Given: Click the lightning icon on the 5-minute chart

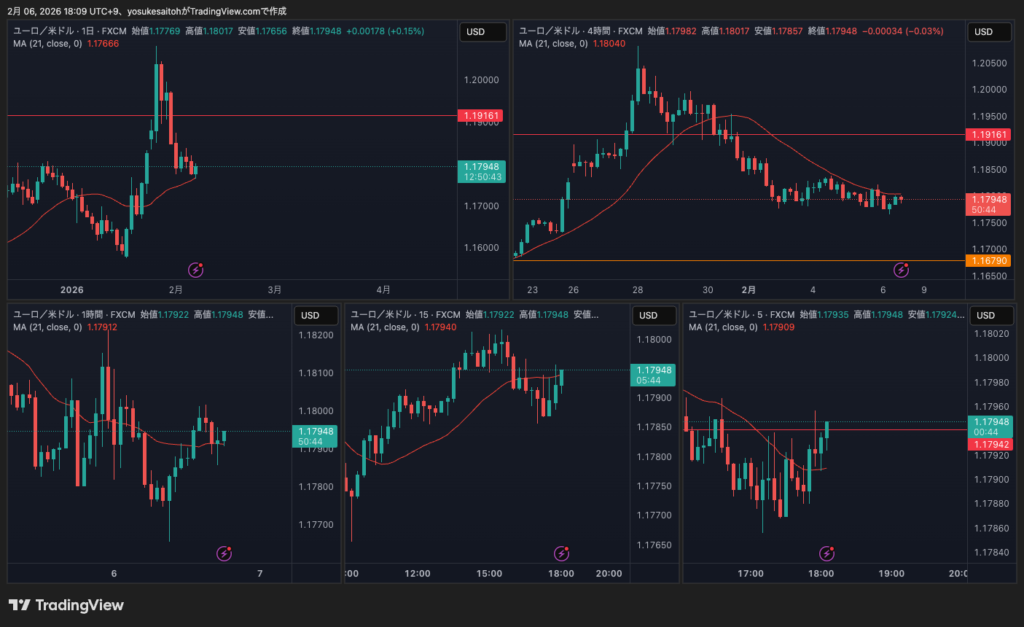Looking at the screenshot, I should 827,553.
